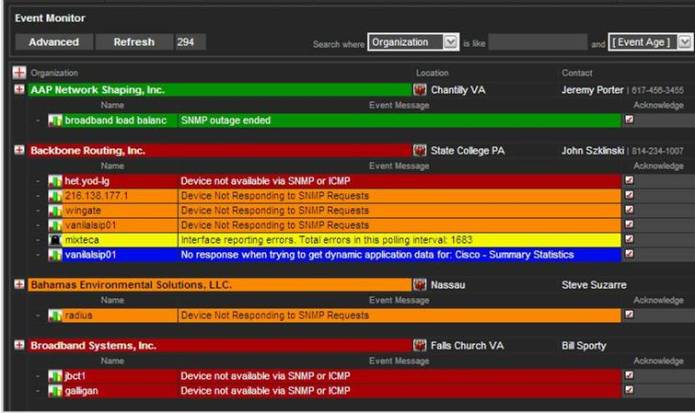Open graph icon for galligan device
Screen dimensions: 695x413
pos(55,391)
